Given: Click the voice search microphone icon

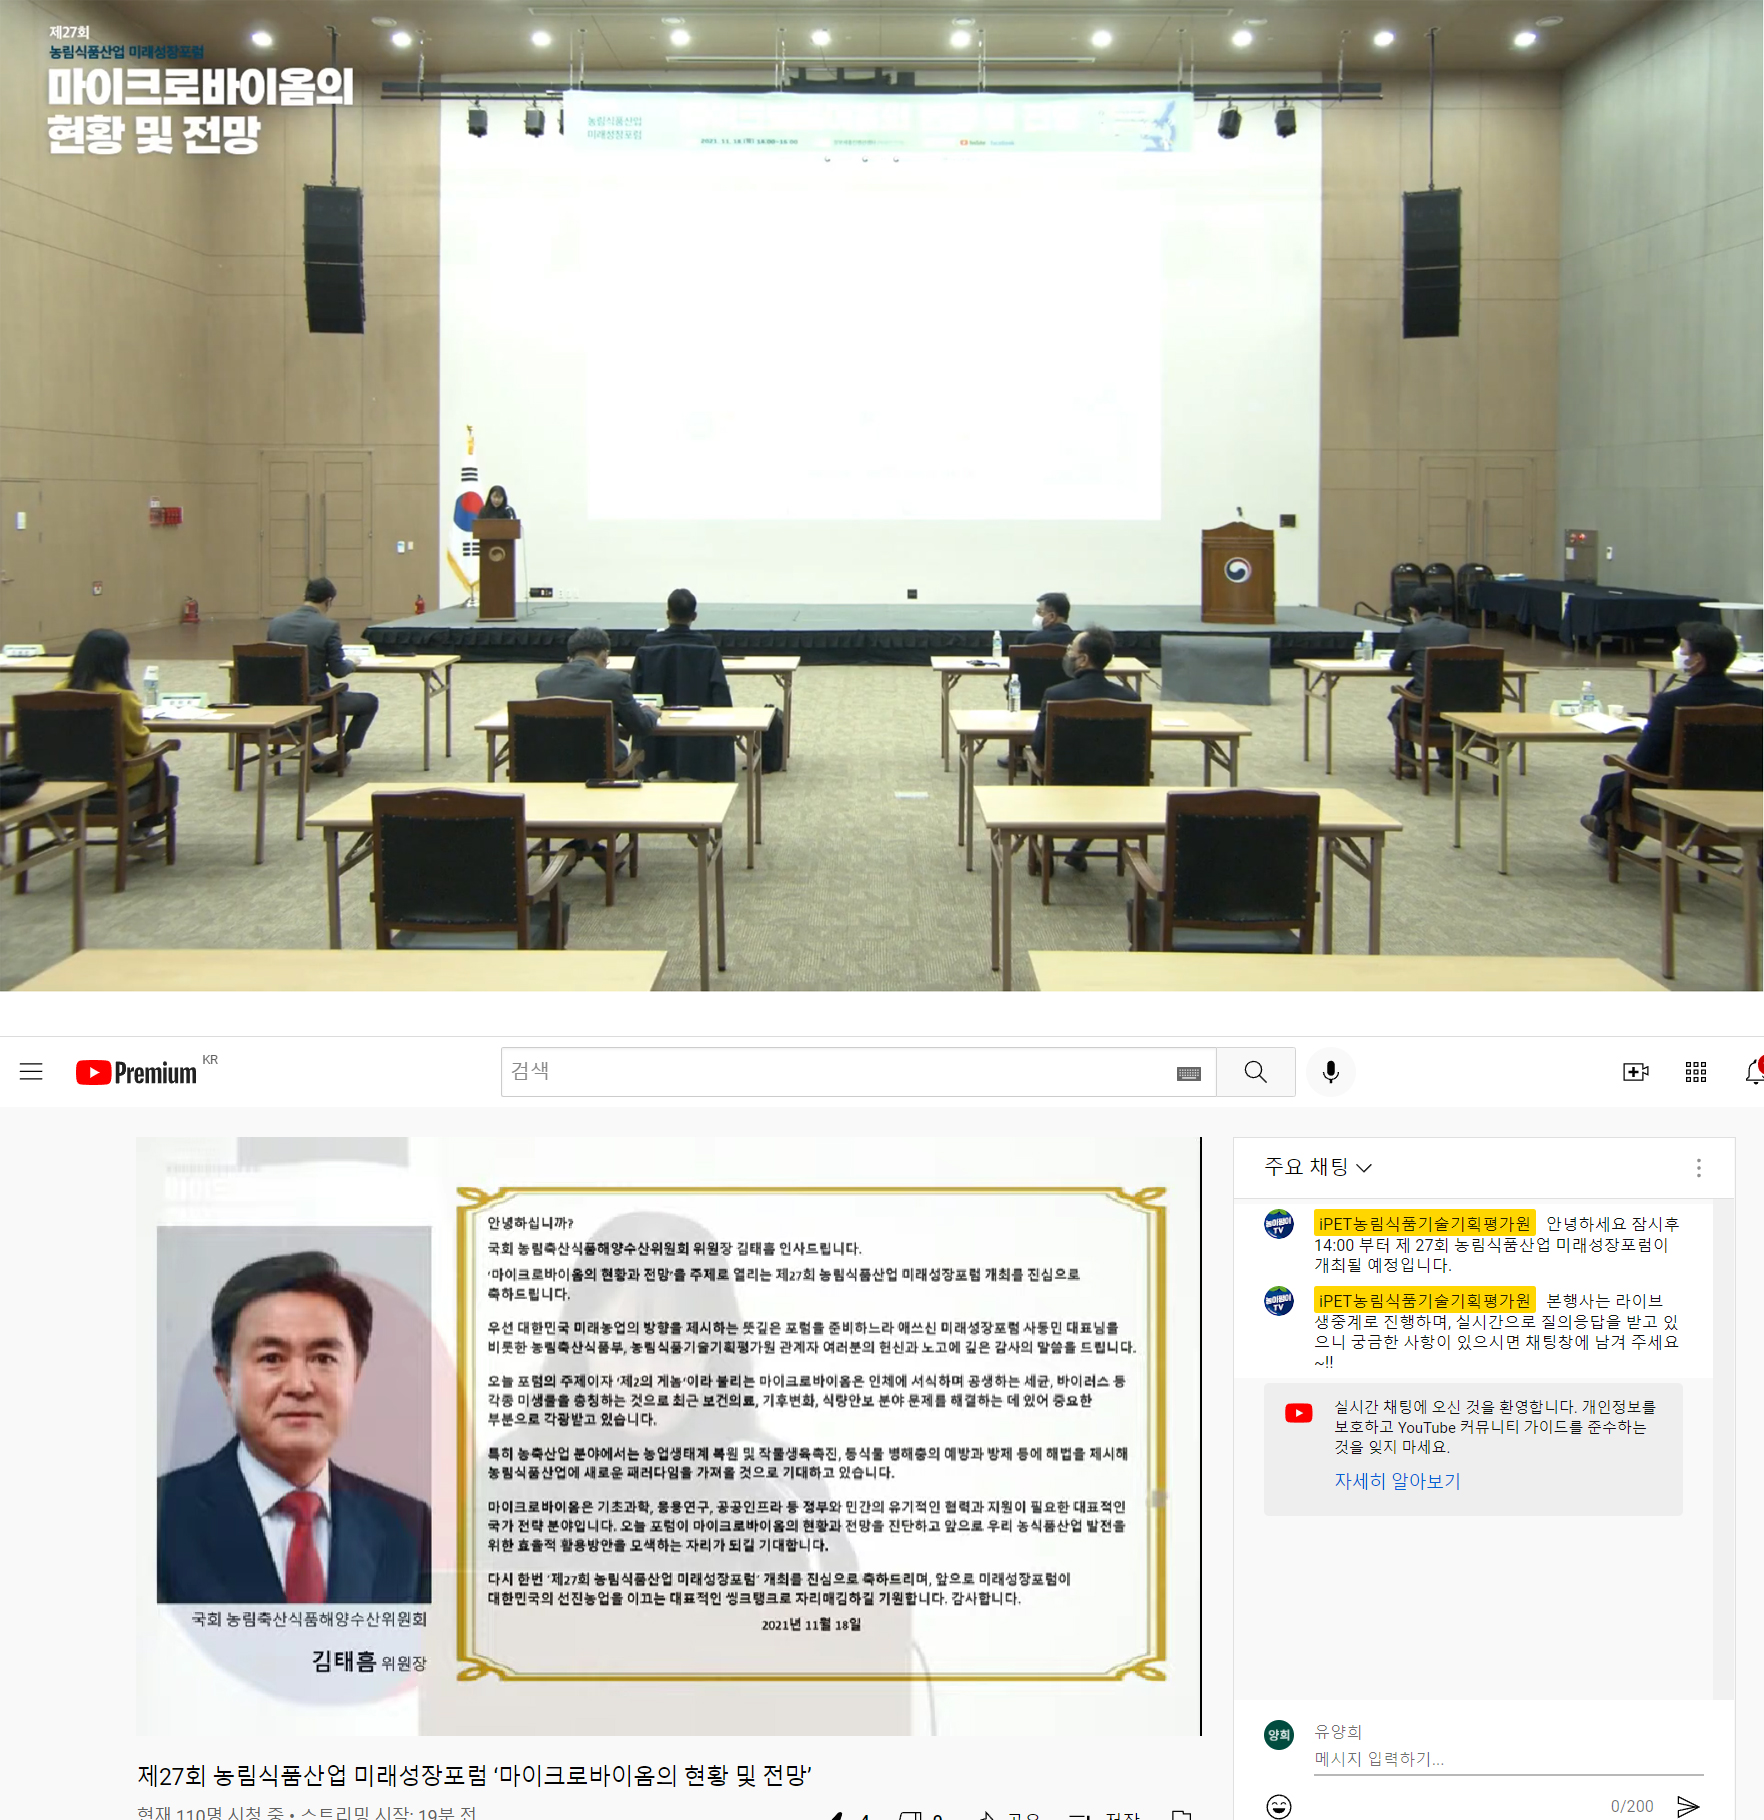Looking at the screenshot, I should click(x=1330, y=1071).
